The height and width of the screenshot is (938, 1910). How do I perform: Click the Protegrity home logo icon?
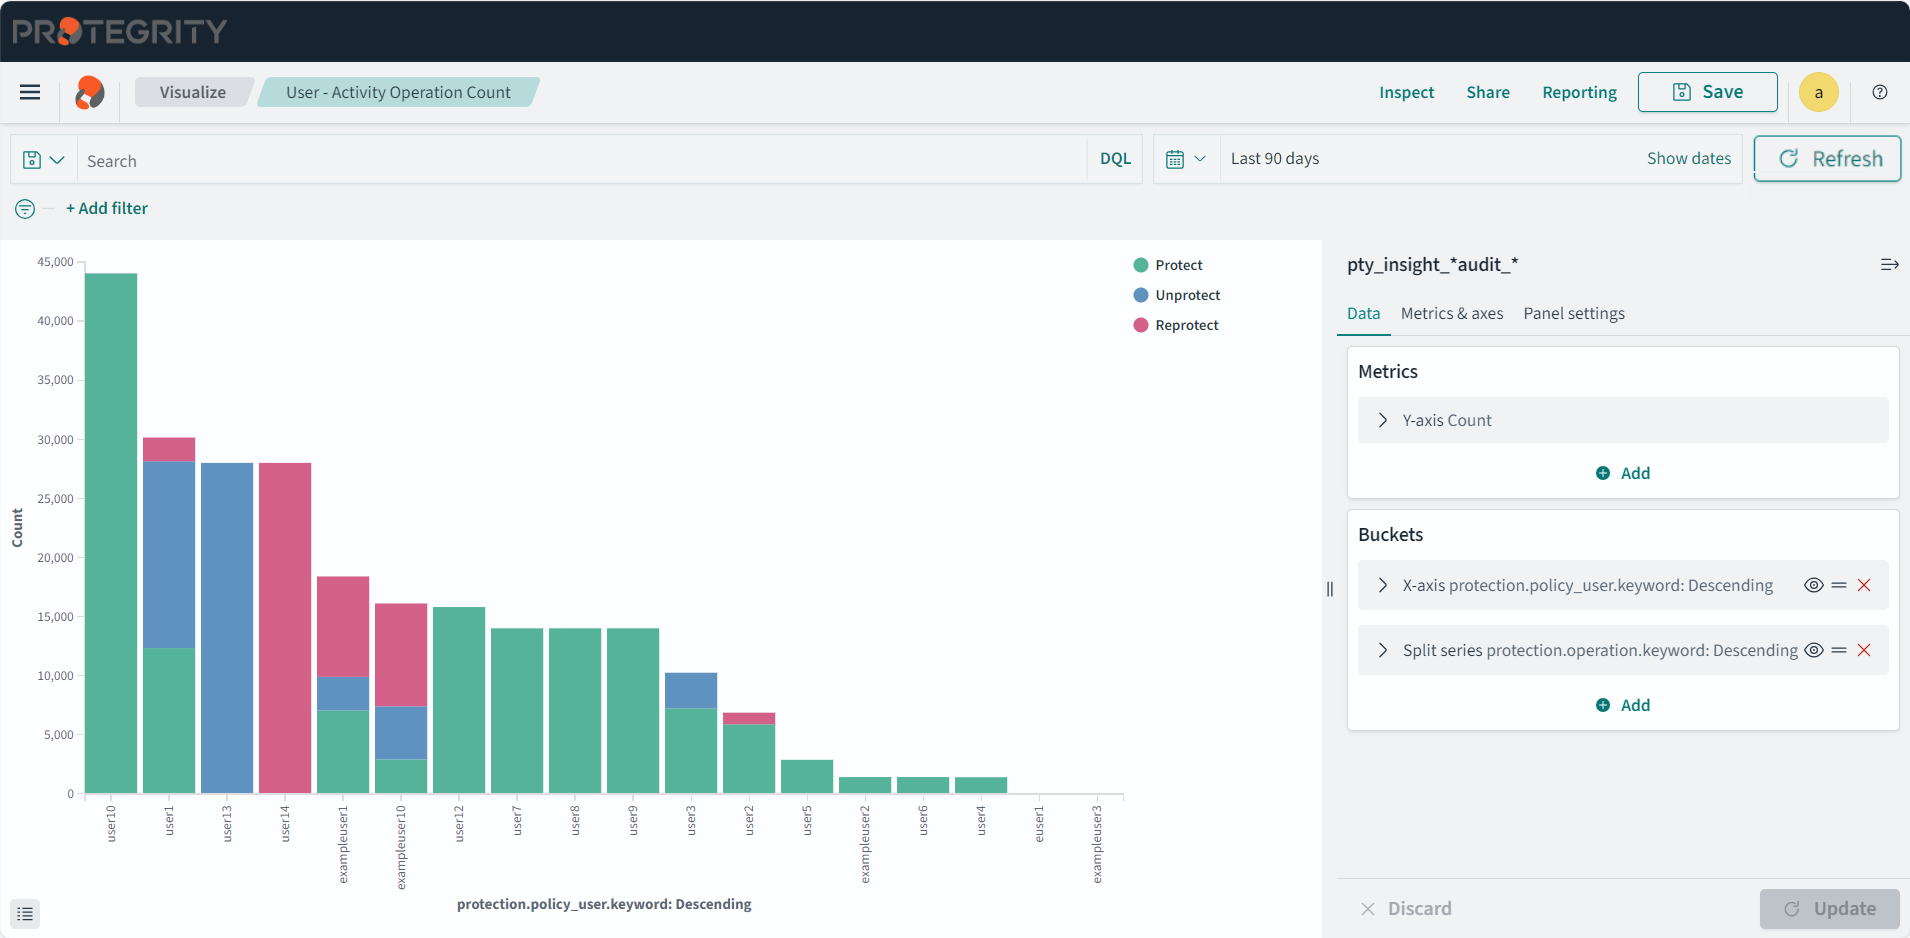click(x=90, y=93)
